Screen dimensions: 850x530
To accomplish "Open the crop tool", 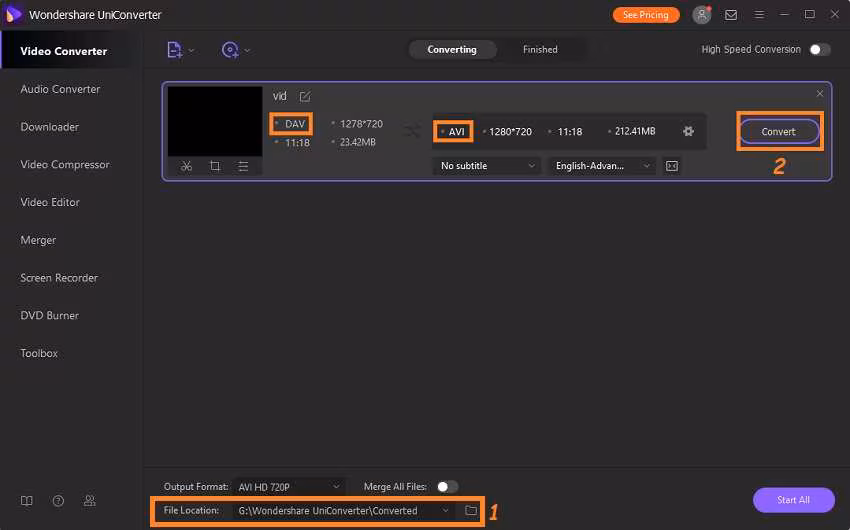I will coord(215,166).
